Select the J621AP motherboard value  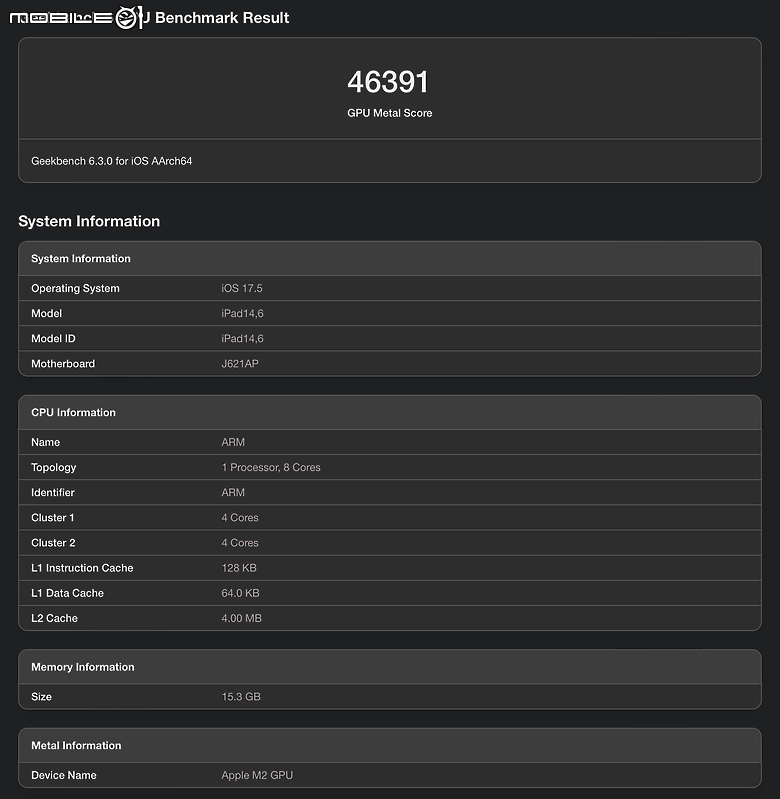[240, 364]
